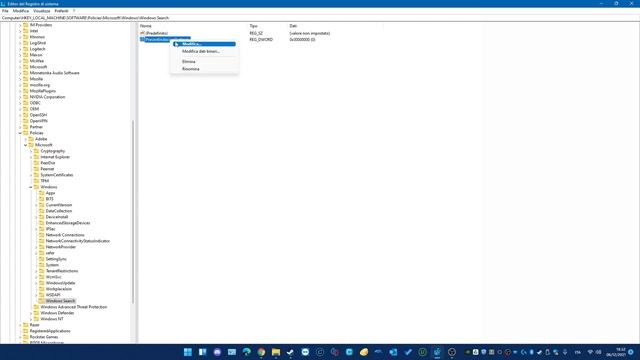Expand the Internet Explorer key
Viewport: 640px width, 360px height.
31,157
